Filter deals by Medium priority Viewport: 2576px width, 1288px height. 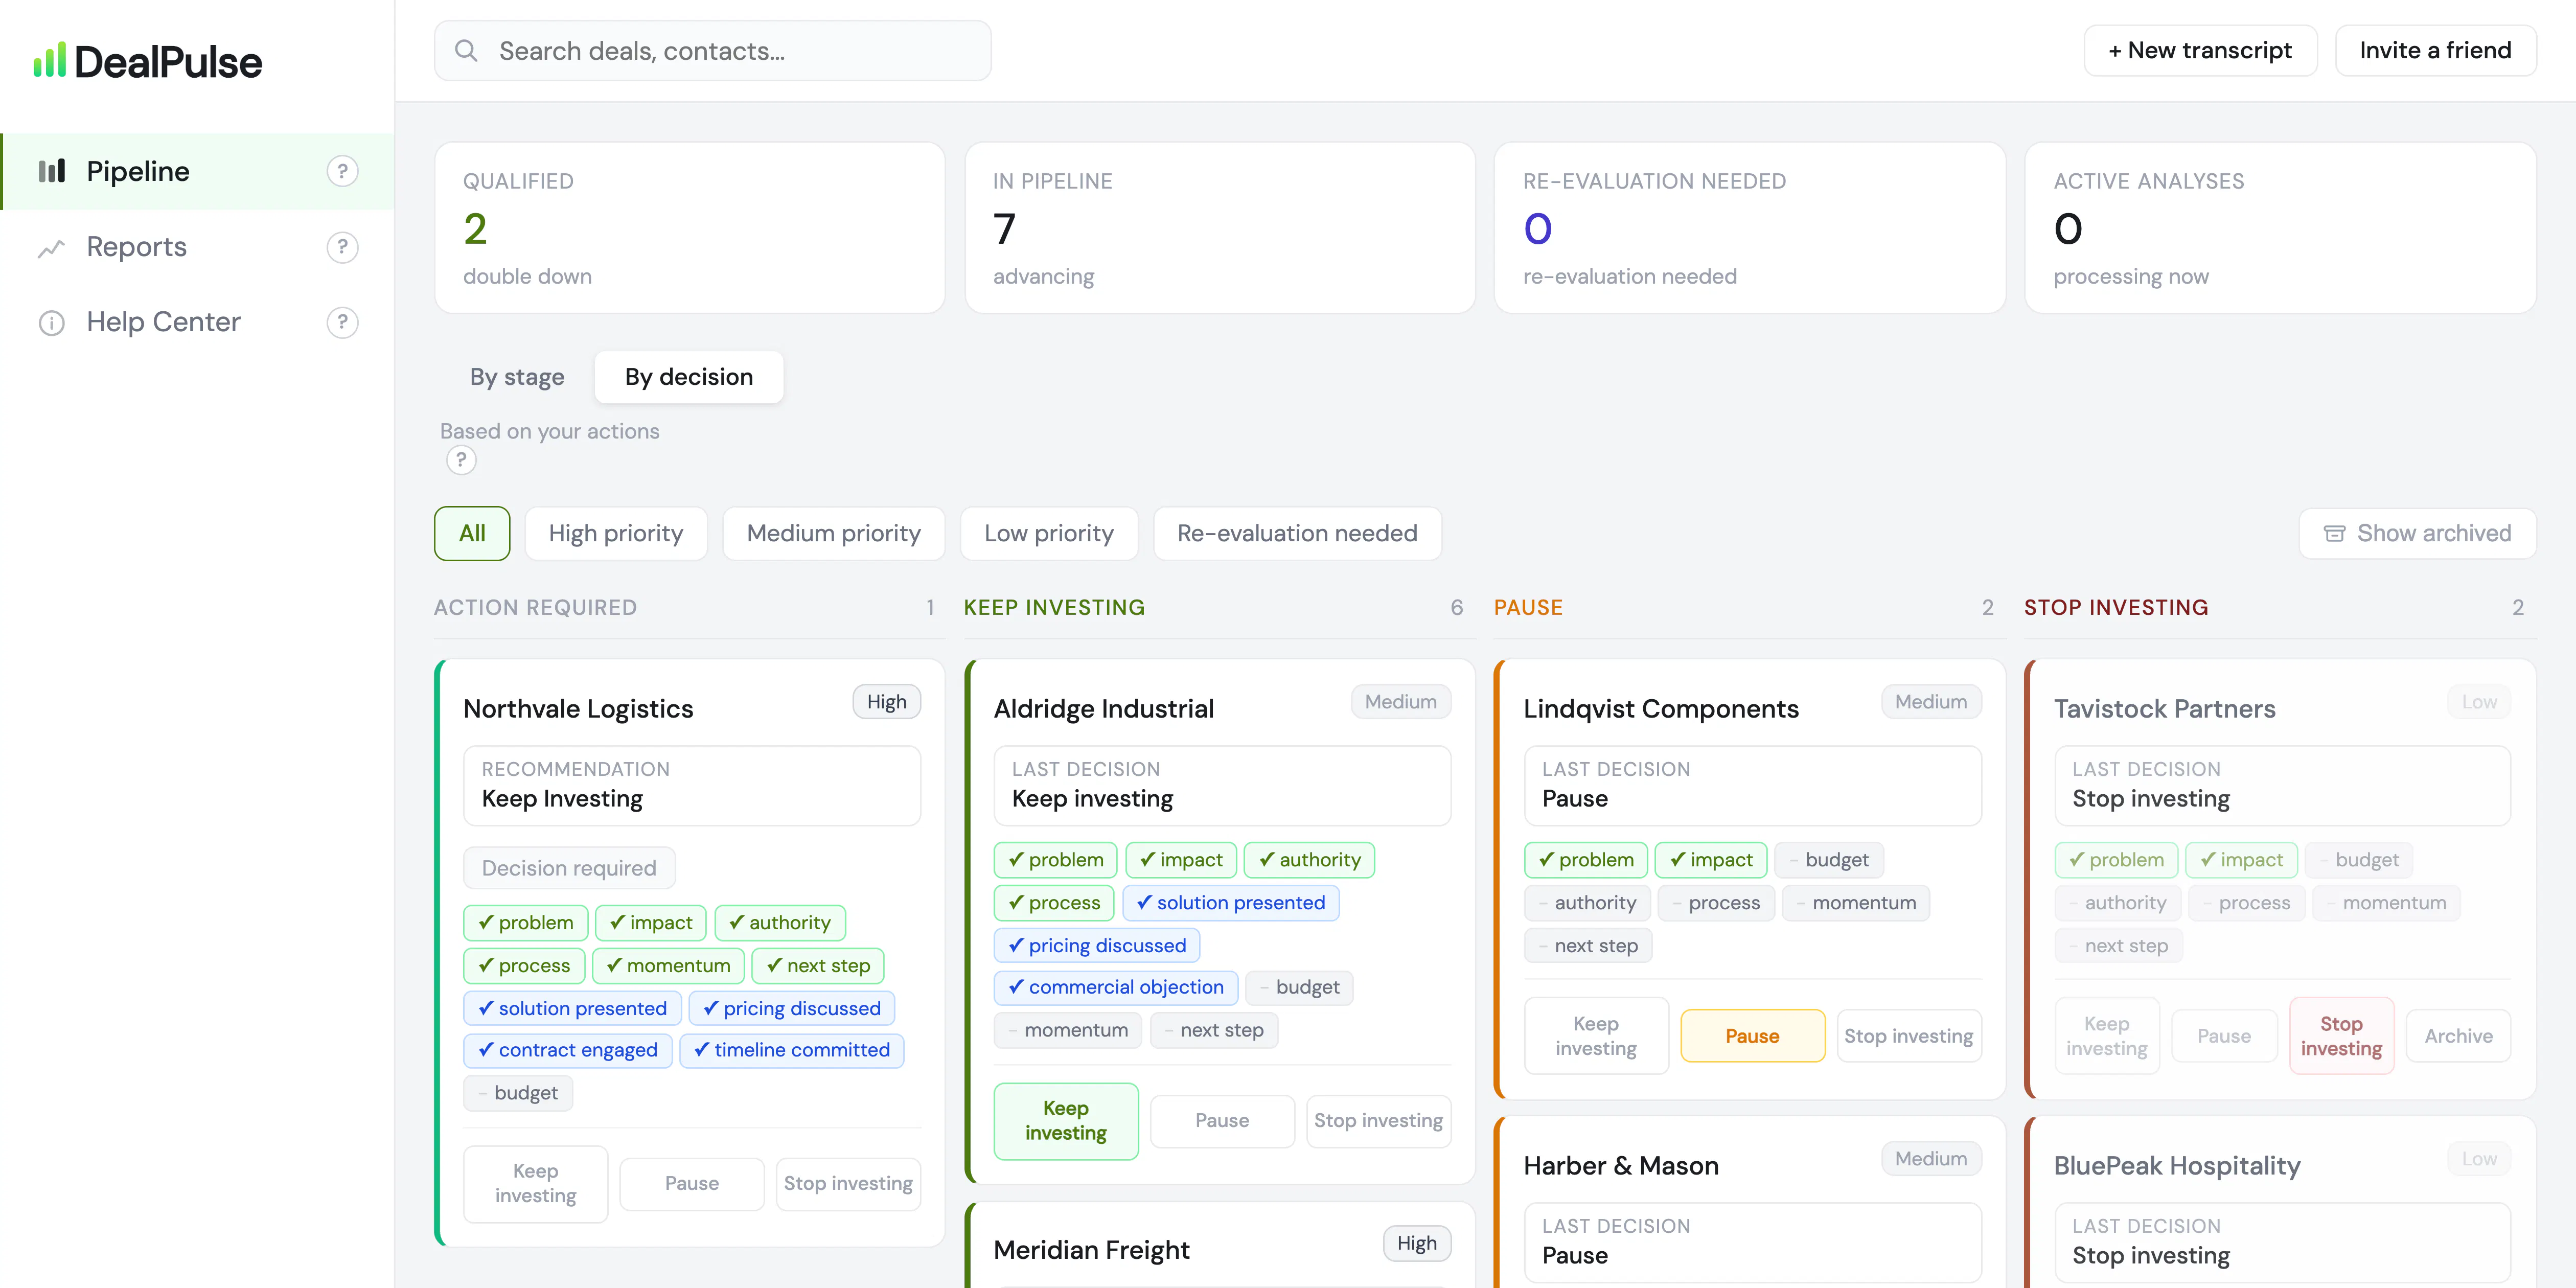tap(834, 533)
